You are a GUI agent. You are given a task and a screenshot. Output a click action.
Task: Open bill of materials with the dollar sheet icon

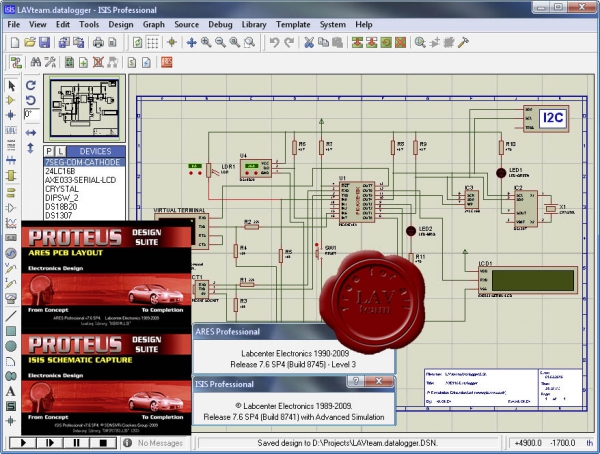click(x=132, y=62)
